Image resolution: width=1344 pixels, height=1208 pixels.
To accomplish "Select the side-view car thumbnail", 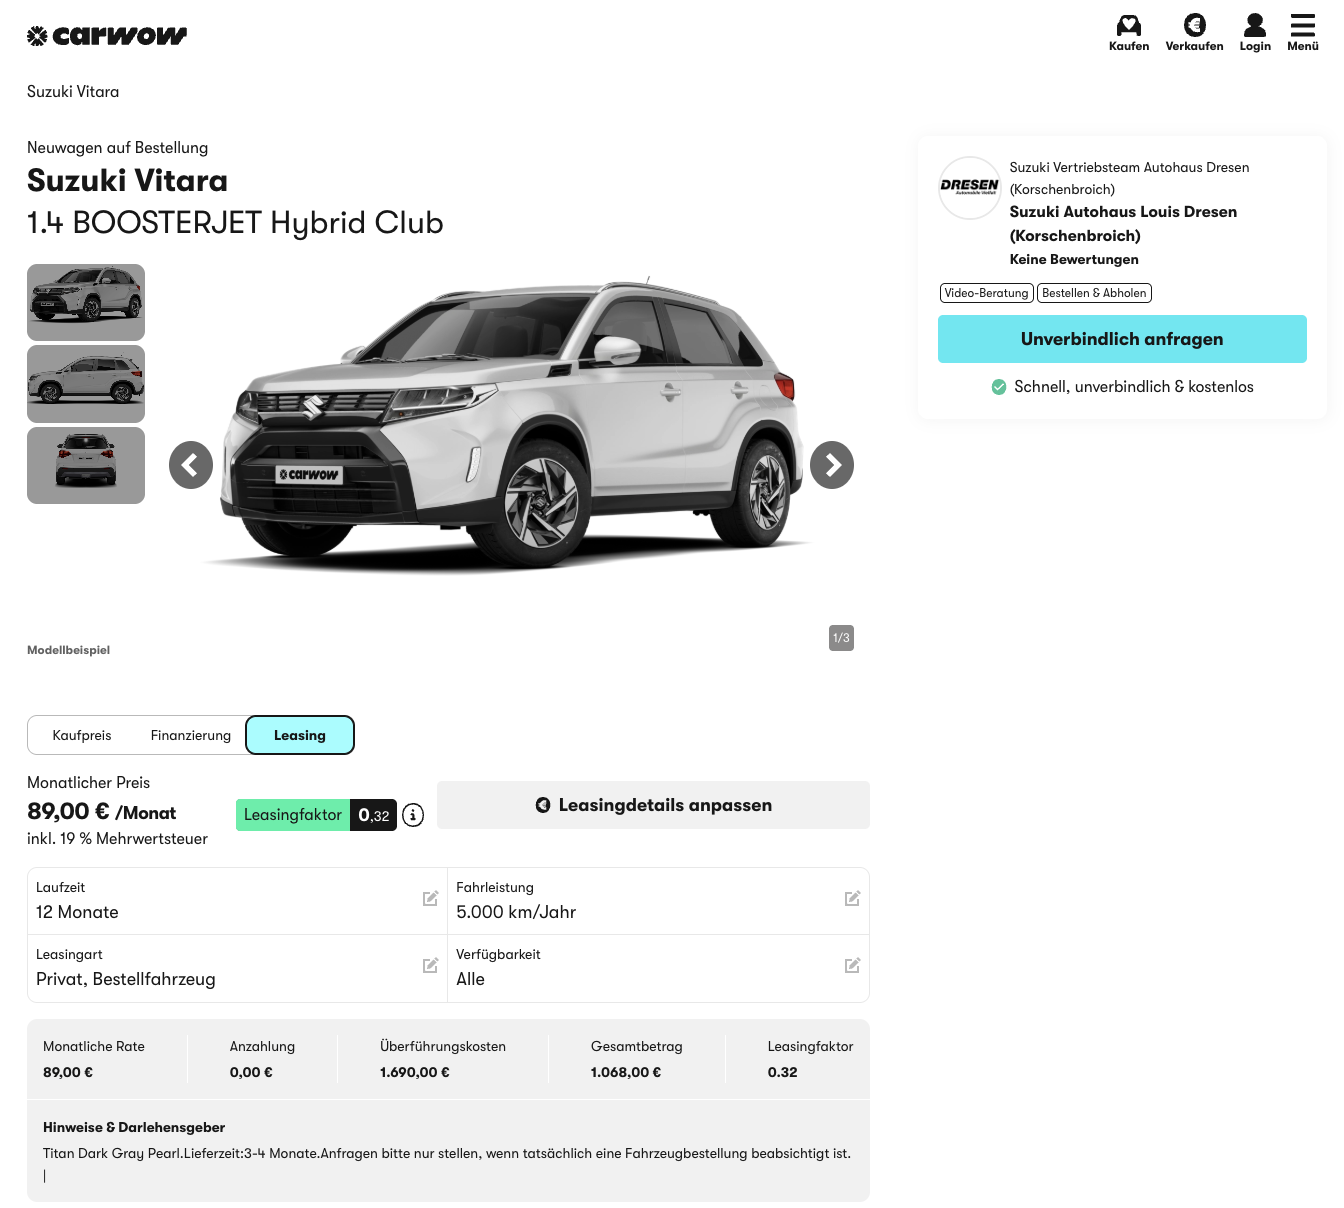I will pyautogui.click(x=86, y=384).
